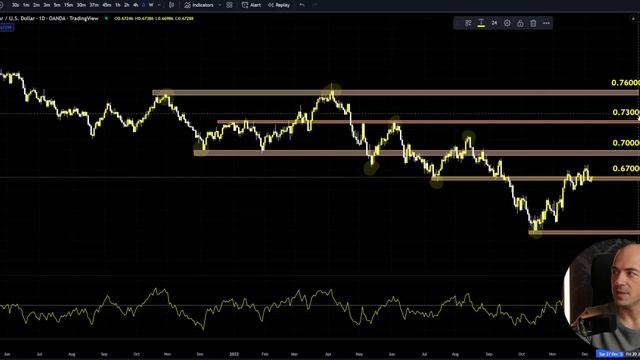
Task: Click the undo arrow
Action: 302,5
